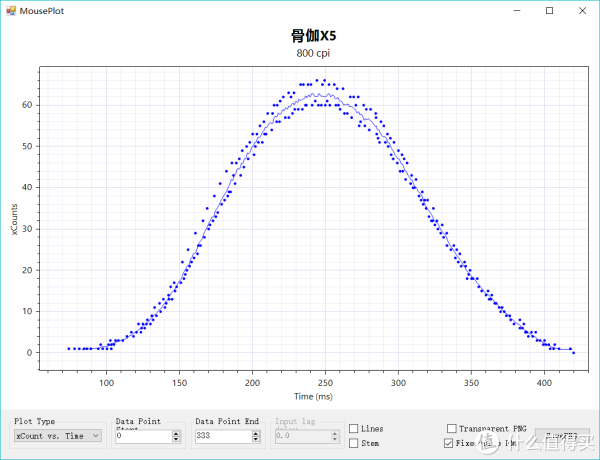Click the SavePNG button
Screen dimensions: 600x460
562,436
